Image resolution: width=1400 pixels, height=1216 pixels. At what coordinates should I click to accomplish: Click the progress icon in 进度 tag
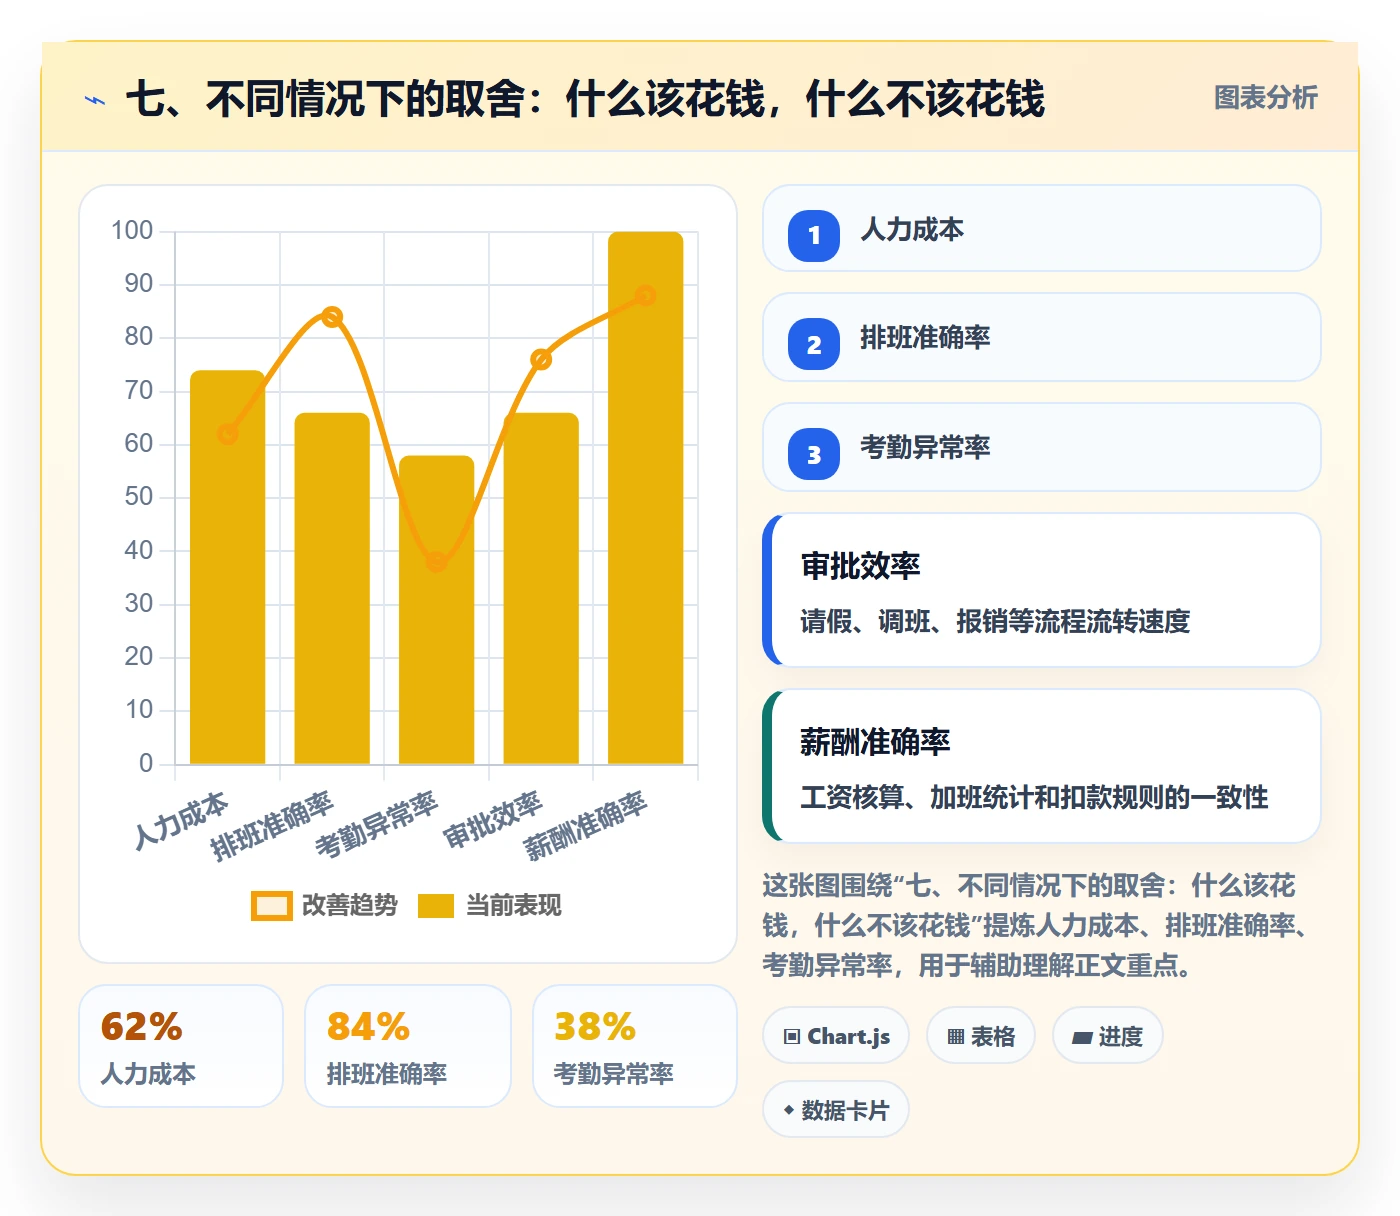[x=1082, y=1037]
